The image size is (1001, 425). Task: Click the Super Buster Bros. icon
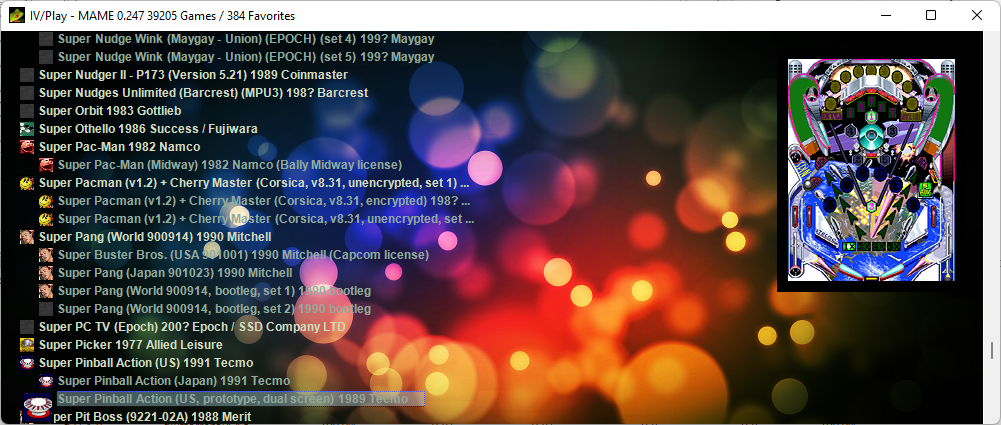point(46,255)
